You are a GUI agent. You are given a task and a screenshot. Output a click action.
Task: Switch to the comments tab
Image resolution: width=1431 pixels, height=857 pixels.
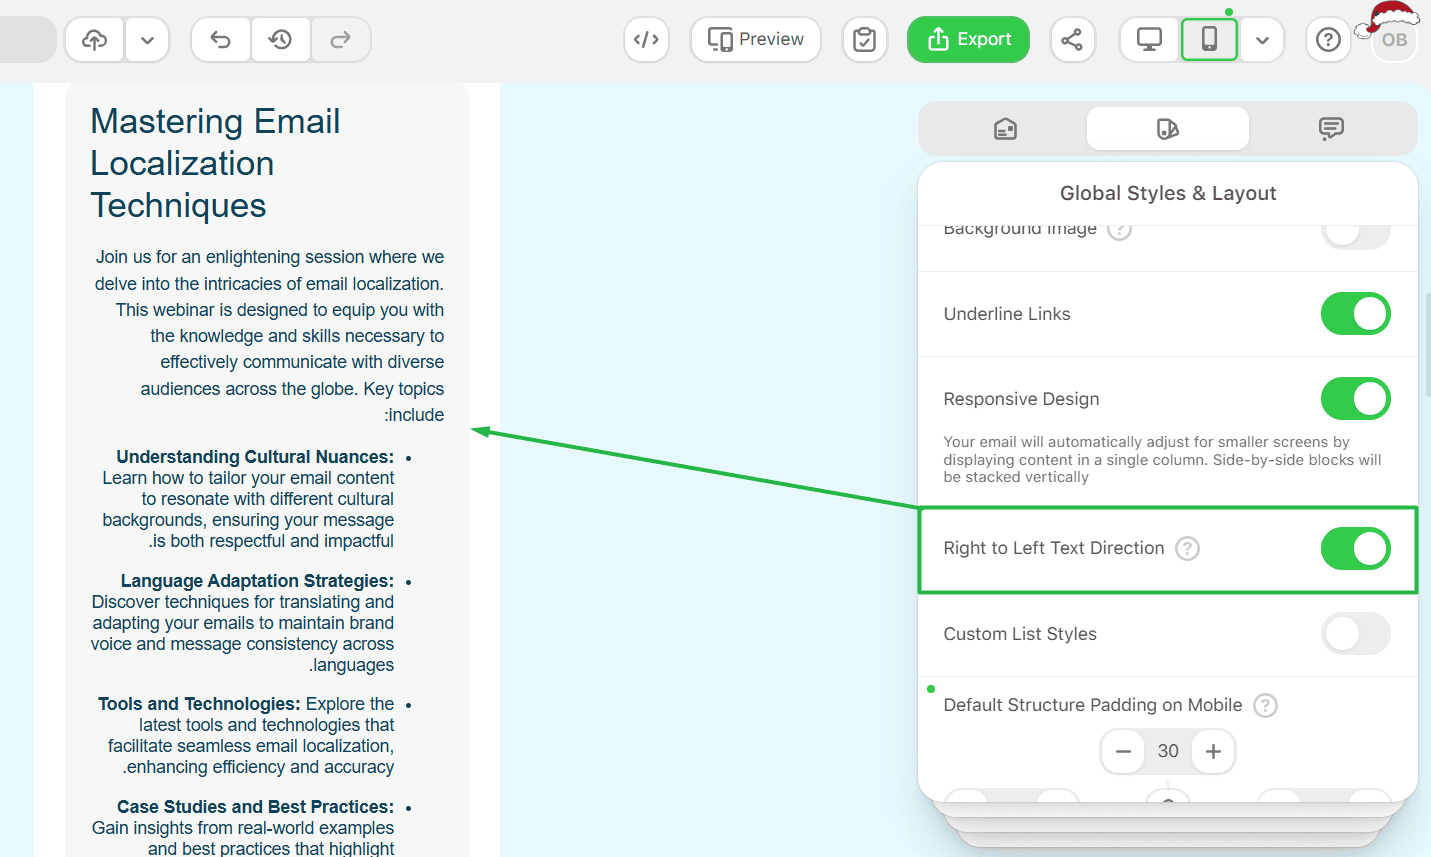coord(1330,128)
